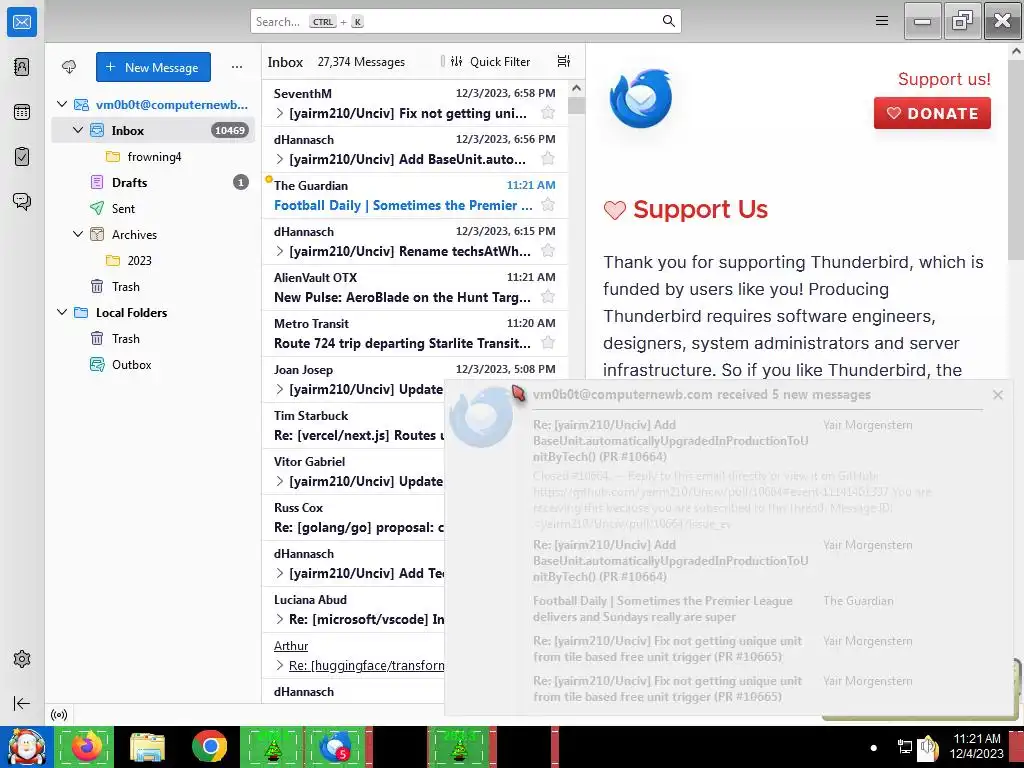Click the network tray icon

[904, 746]
